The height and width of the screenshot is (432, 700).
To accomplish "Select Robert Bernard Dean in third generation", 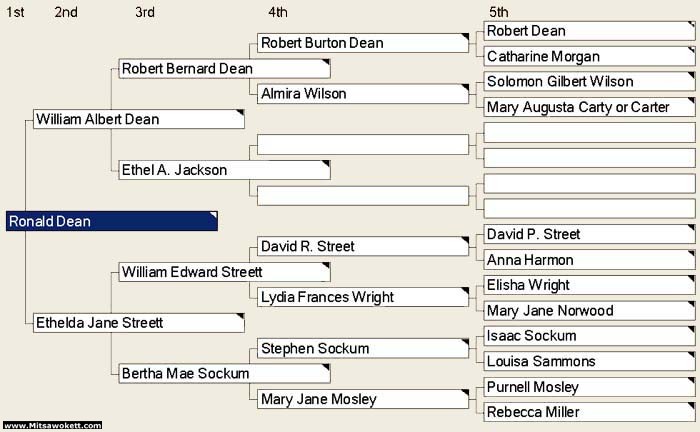I will click(x=225, y=68).
